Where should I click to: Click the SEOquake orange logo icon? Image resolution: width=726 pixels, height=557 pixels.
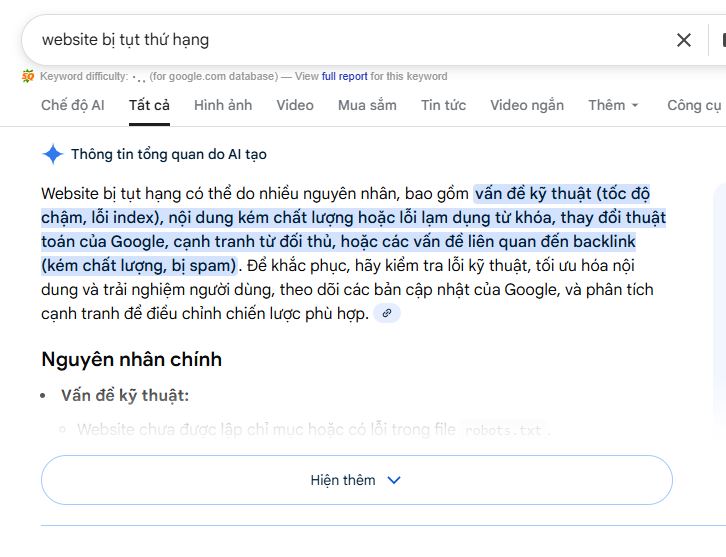pos(28,76)
